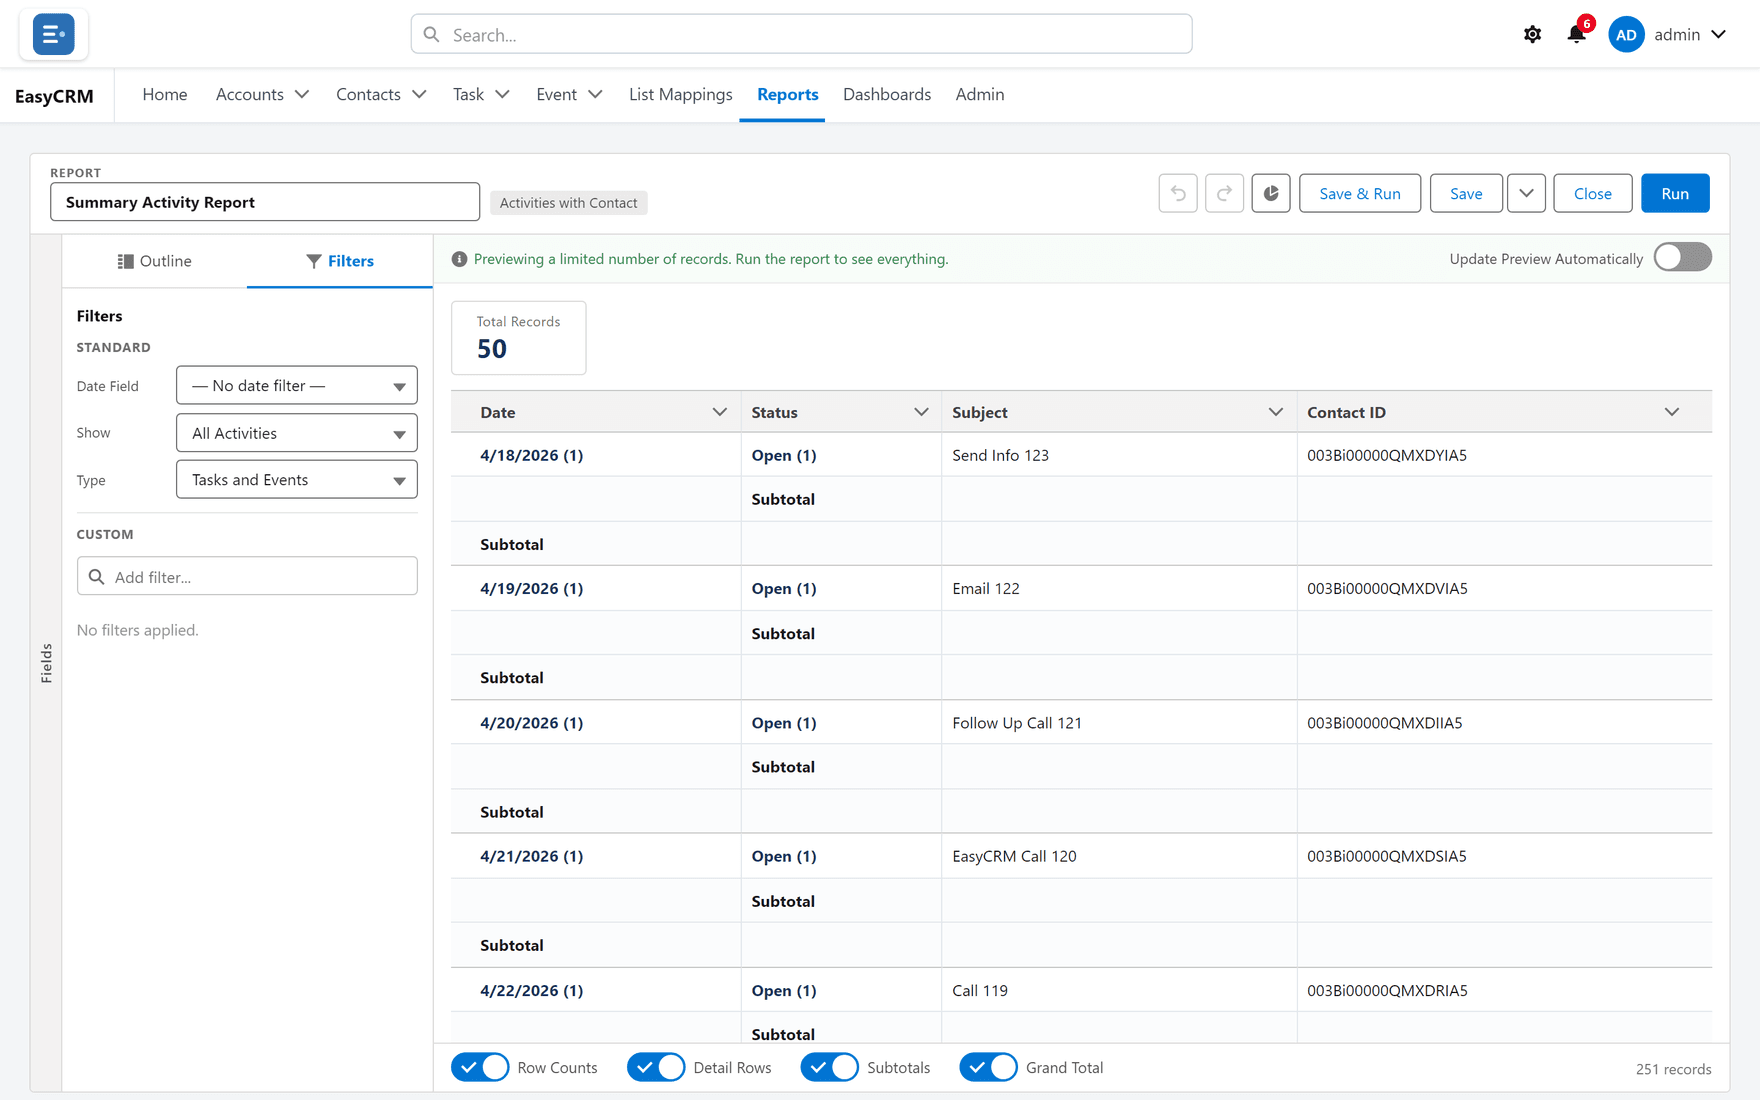Disable the Row Counts toggle
Image resolution: width=1760 pixels, height=1100 pixels.
tap(480, 1067)
